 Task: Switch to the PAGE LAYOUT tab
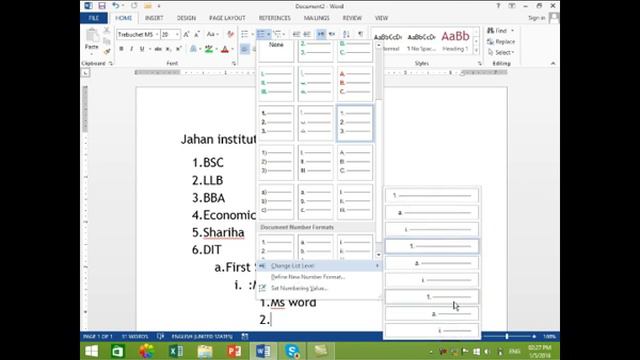tap(227, 18)
